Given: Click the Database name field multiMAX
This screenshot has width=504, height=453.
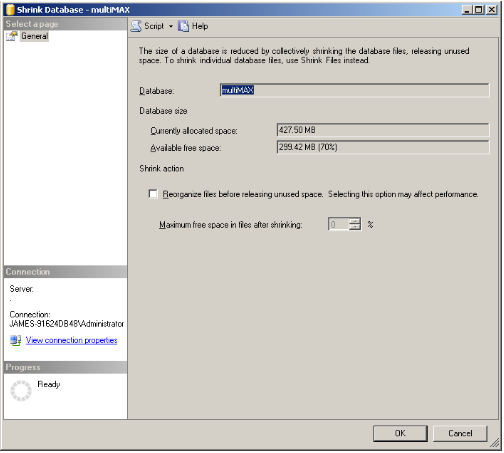Looking at the screenshot, I should 355,90.
